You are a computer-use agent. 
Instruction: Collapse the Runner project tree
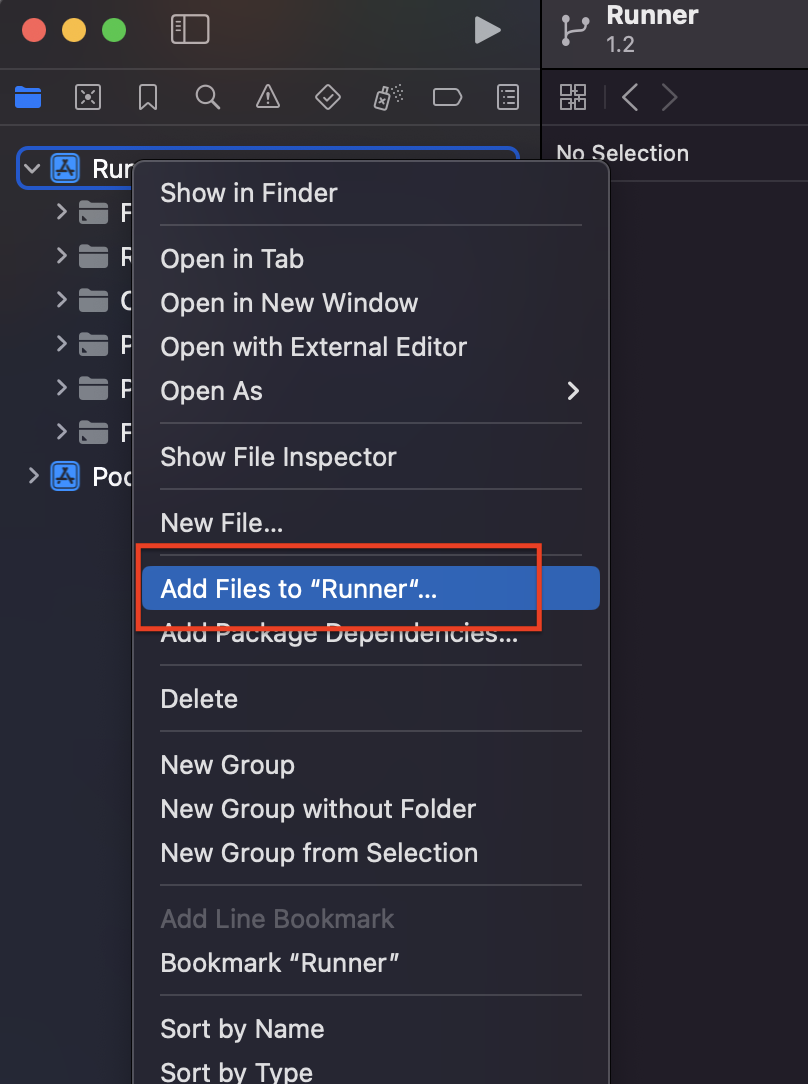pyautogui.click(x=32, y=168)
